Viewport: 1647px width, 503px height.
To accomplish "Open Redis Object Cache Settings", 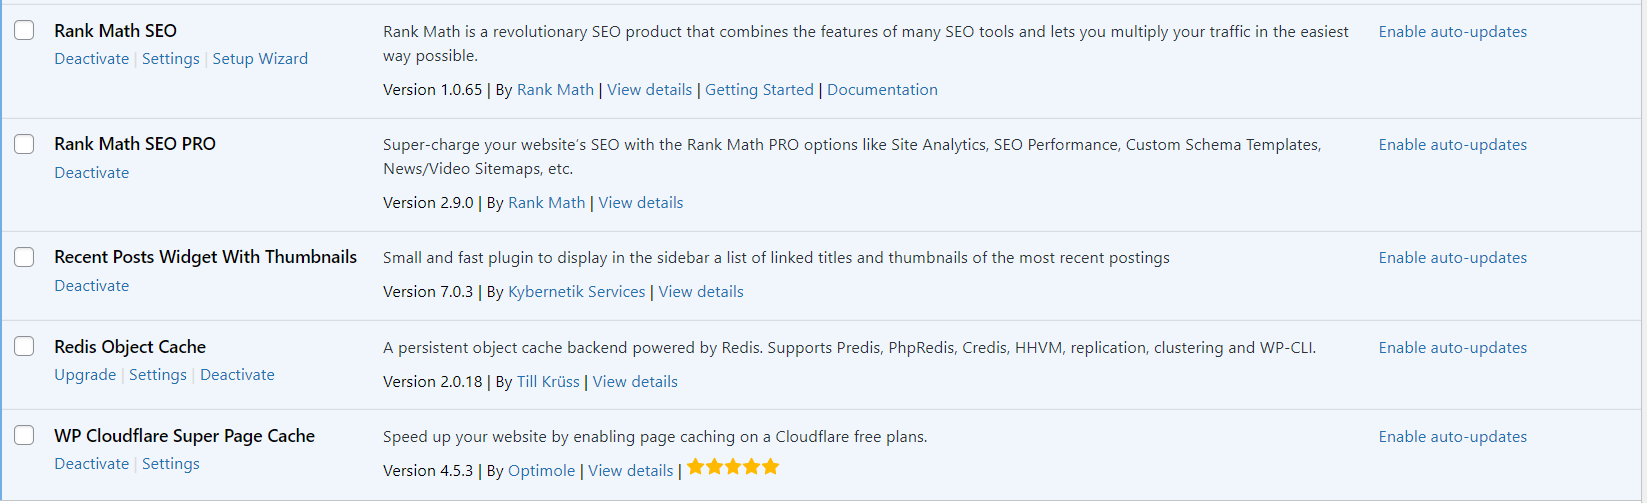I will 158,375.
